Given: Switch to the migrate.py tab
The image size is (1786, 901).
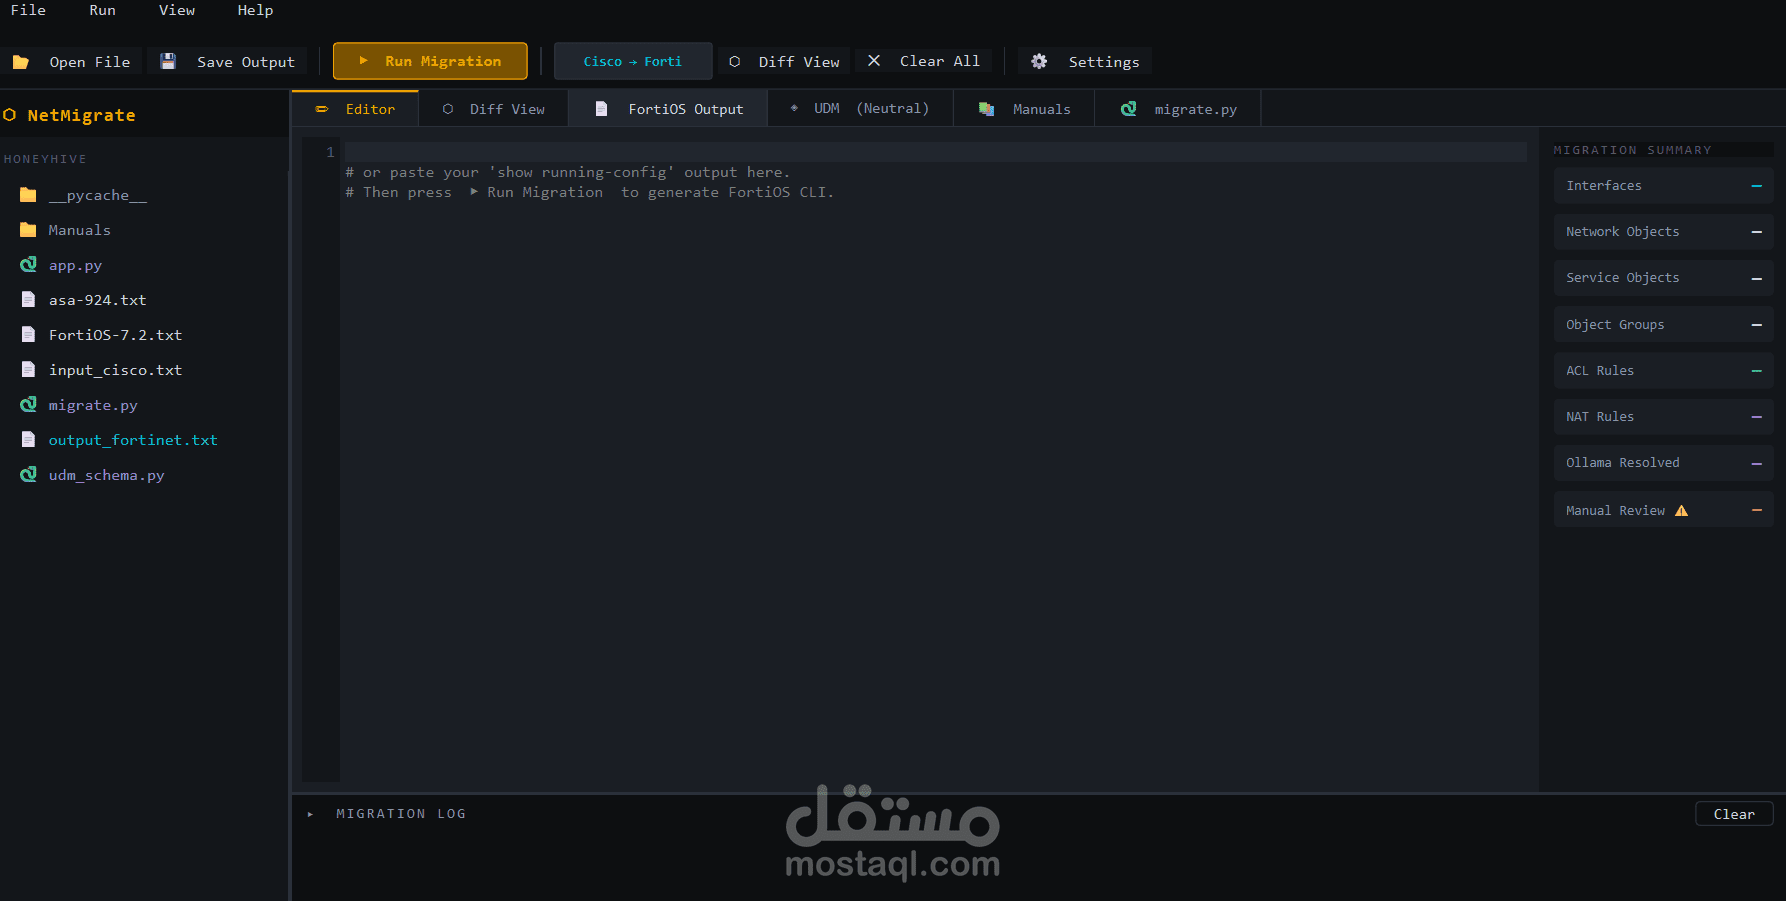Looking at the screenshot, I should pyautogui.click(x=1178, y=109).
